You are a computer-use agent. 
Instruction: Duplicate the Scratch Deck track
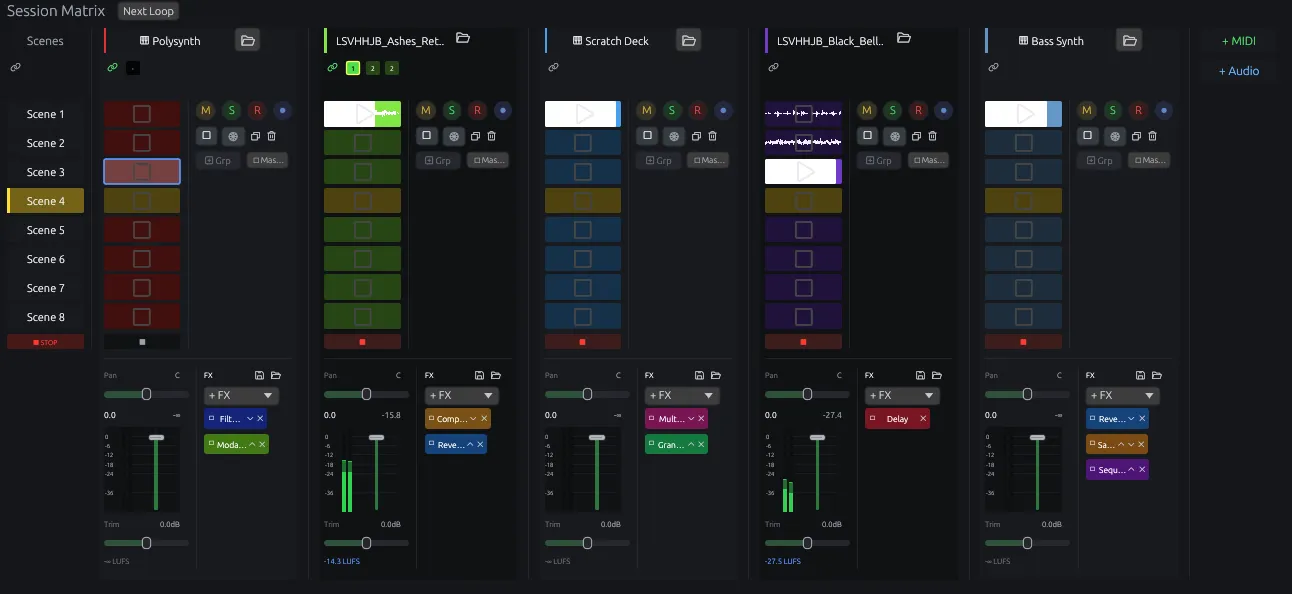click(696, 136)
